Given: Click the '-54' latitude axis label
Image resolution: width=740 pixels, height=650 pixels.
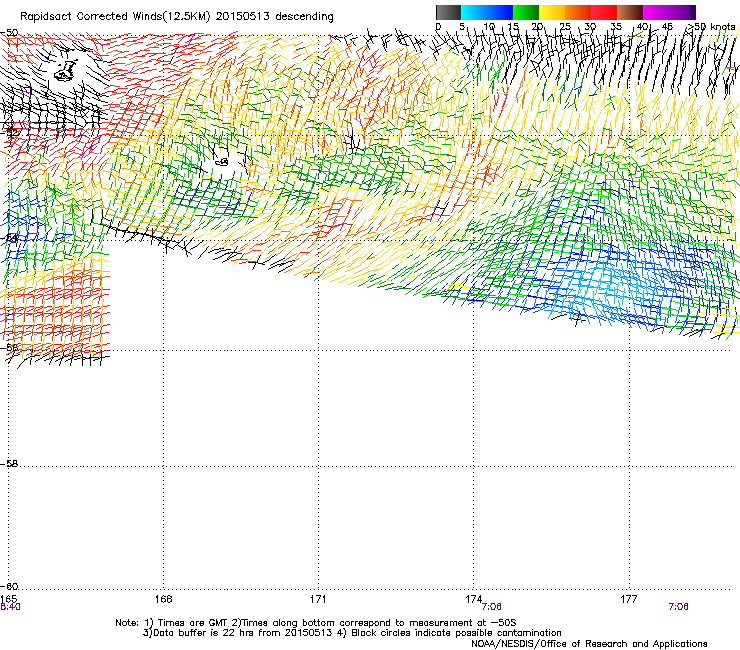Looking at the screenshot, I should [x=9, y=238].
